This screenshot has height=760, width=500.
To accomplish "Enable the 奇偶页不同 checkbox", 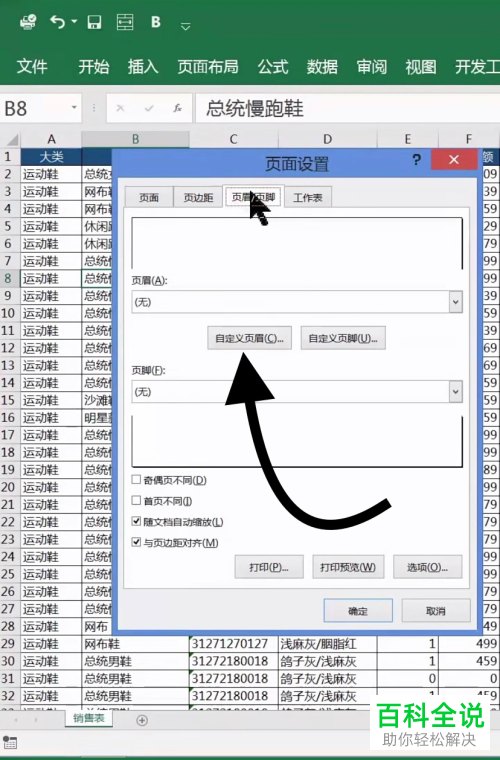I will [137, 480].
